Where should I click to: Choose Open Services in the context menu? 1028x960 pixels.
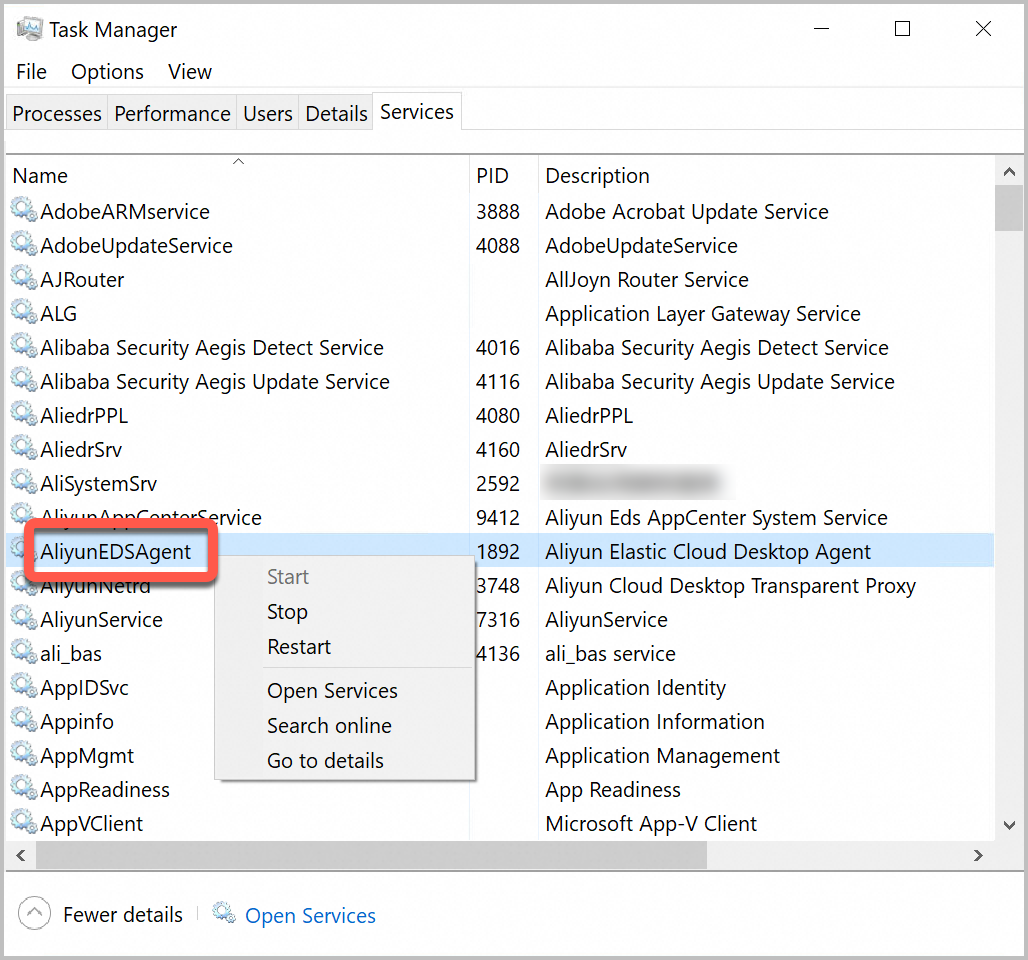coord(344,690)
